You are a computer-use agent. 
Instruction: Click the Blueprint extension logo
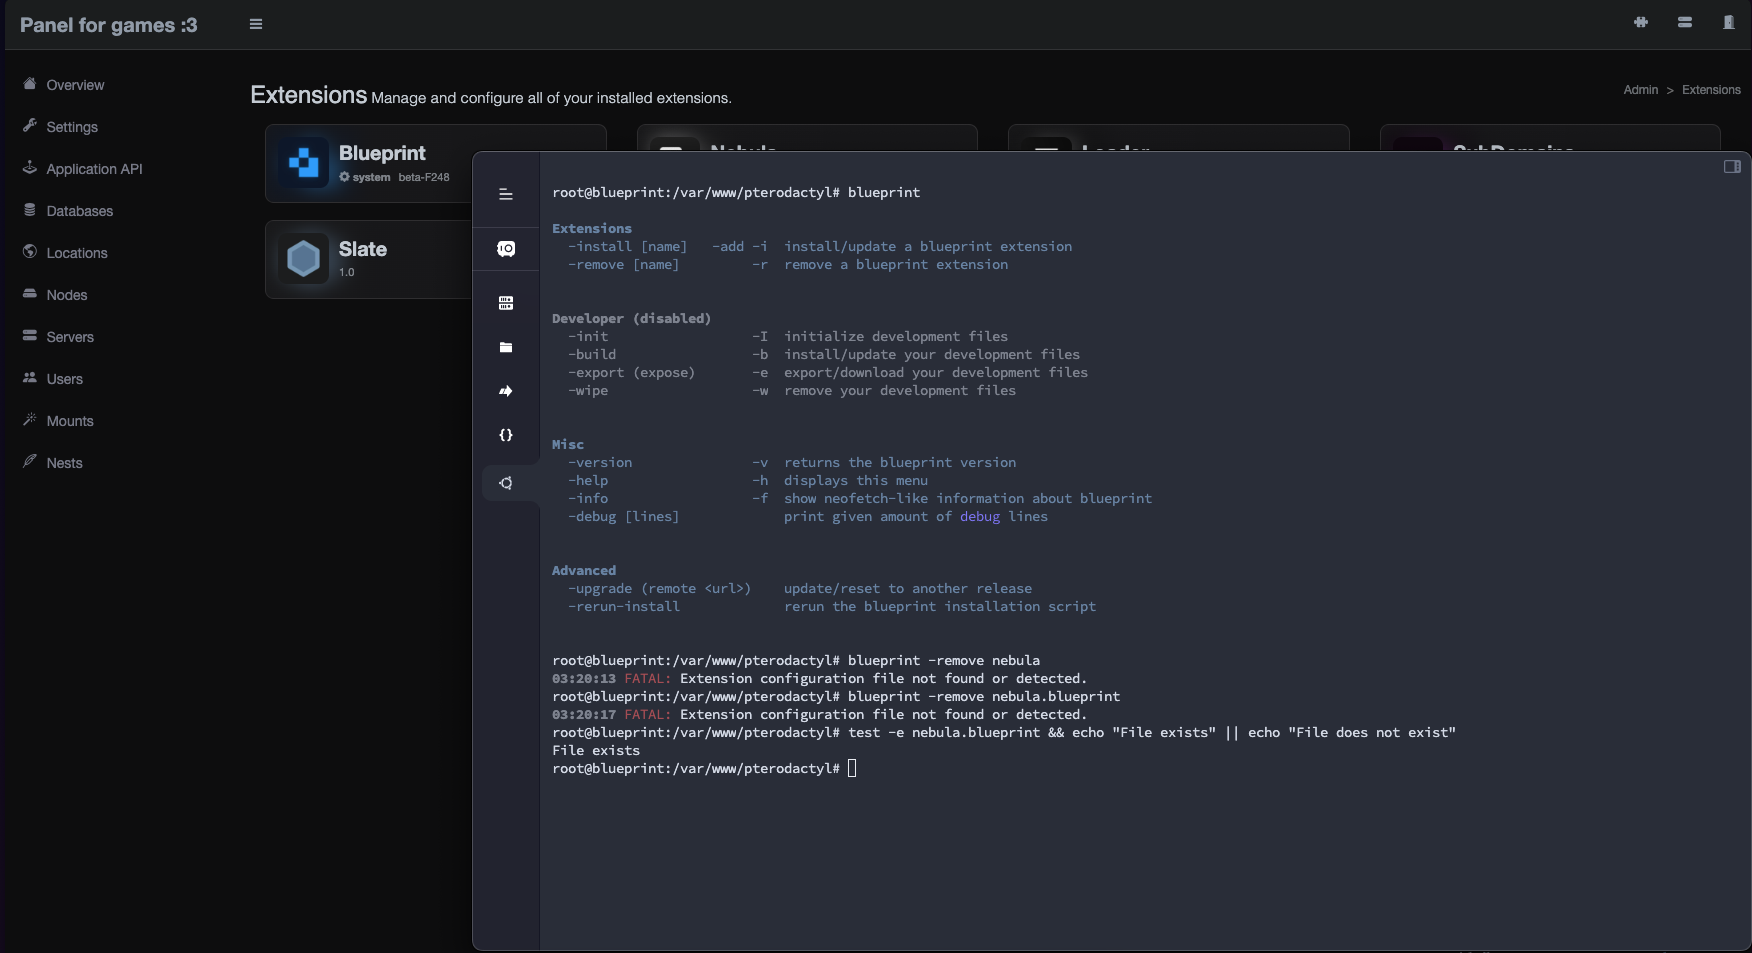303,163
